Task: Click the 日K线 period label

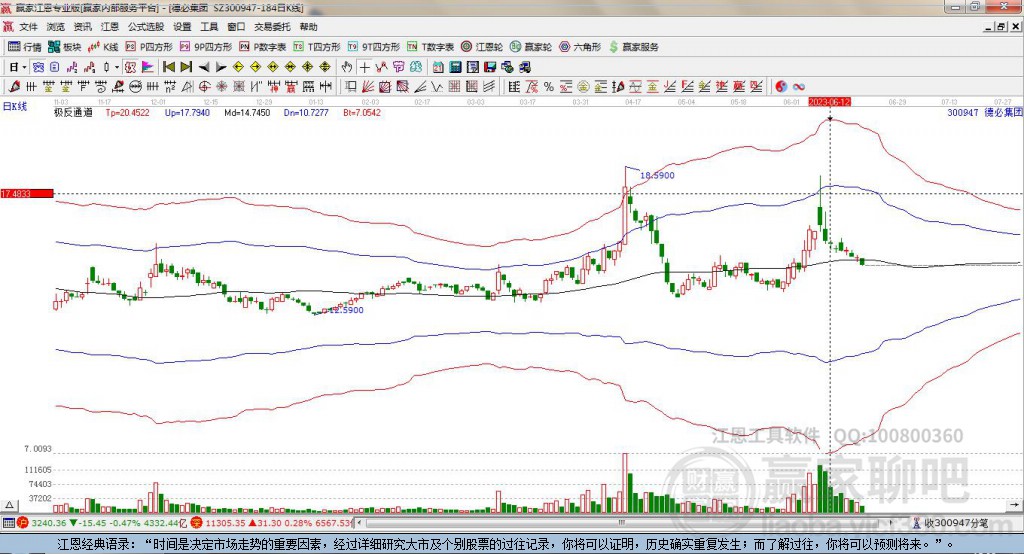Action: click(15, 106)
